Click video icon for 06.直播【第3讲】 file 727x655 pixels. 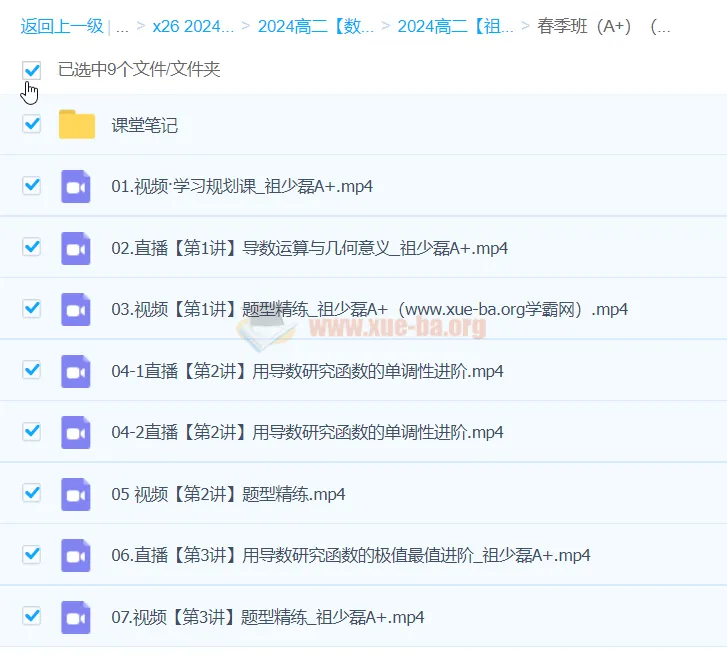[x=76, y=555]
